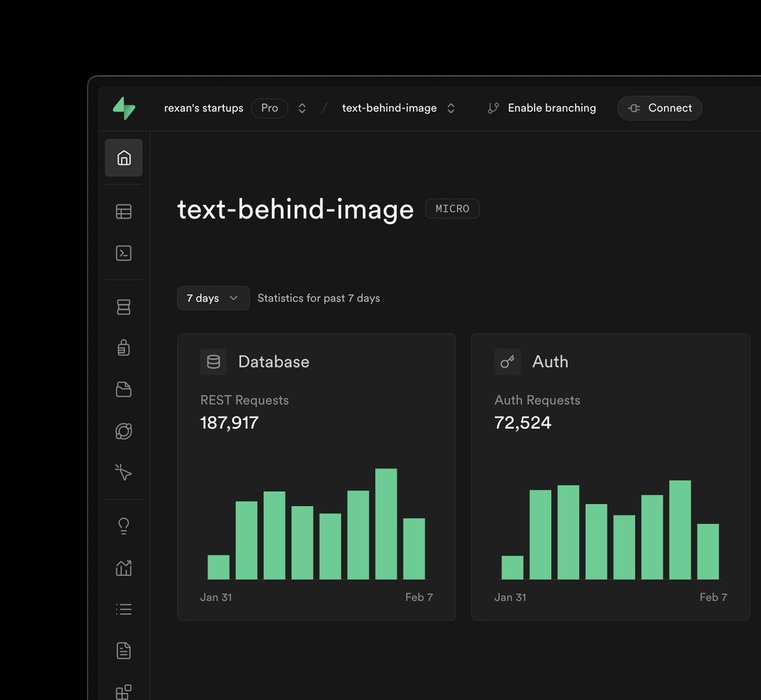This screenshot has height=700, width=761.
Task: Open Edge Functions in sidebar
Action: click(x=124, y=432)
